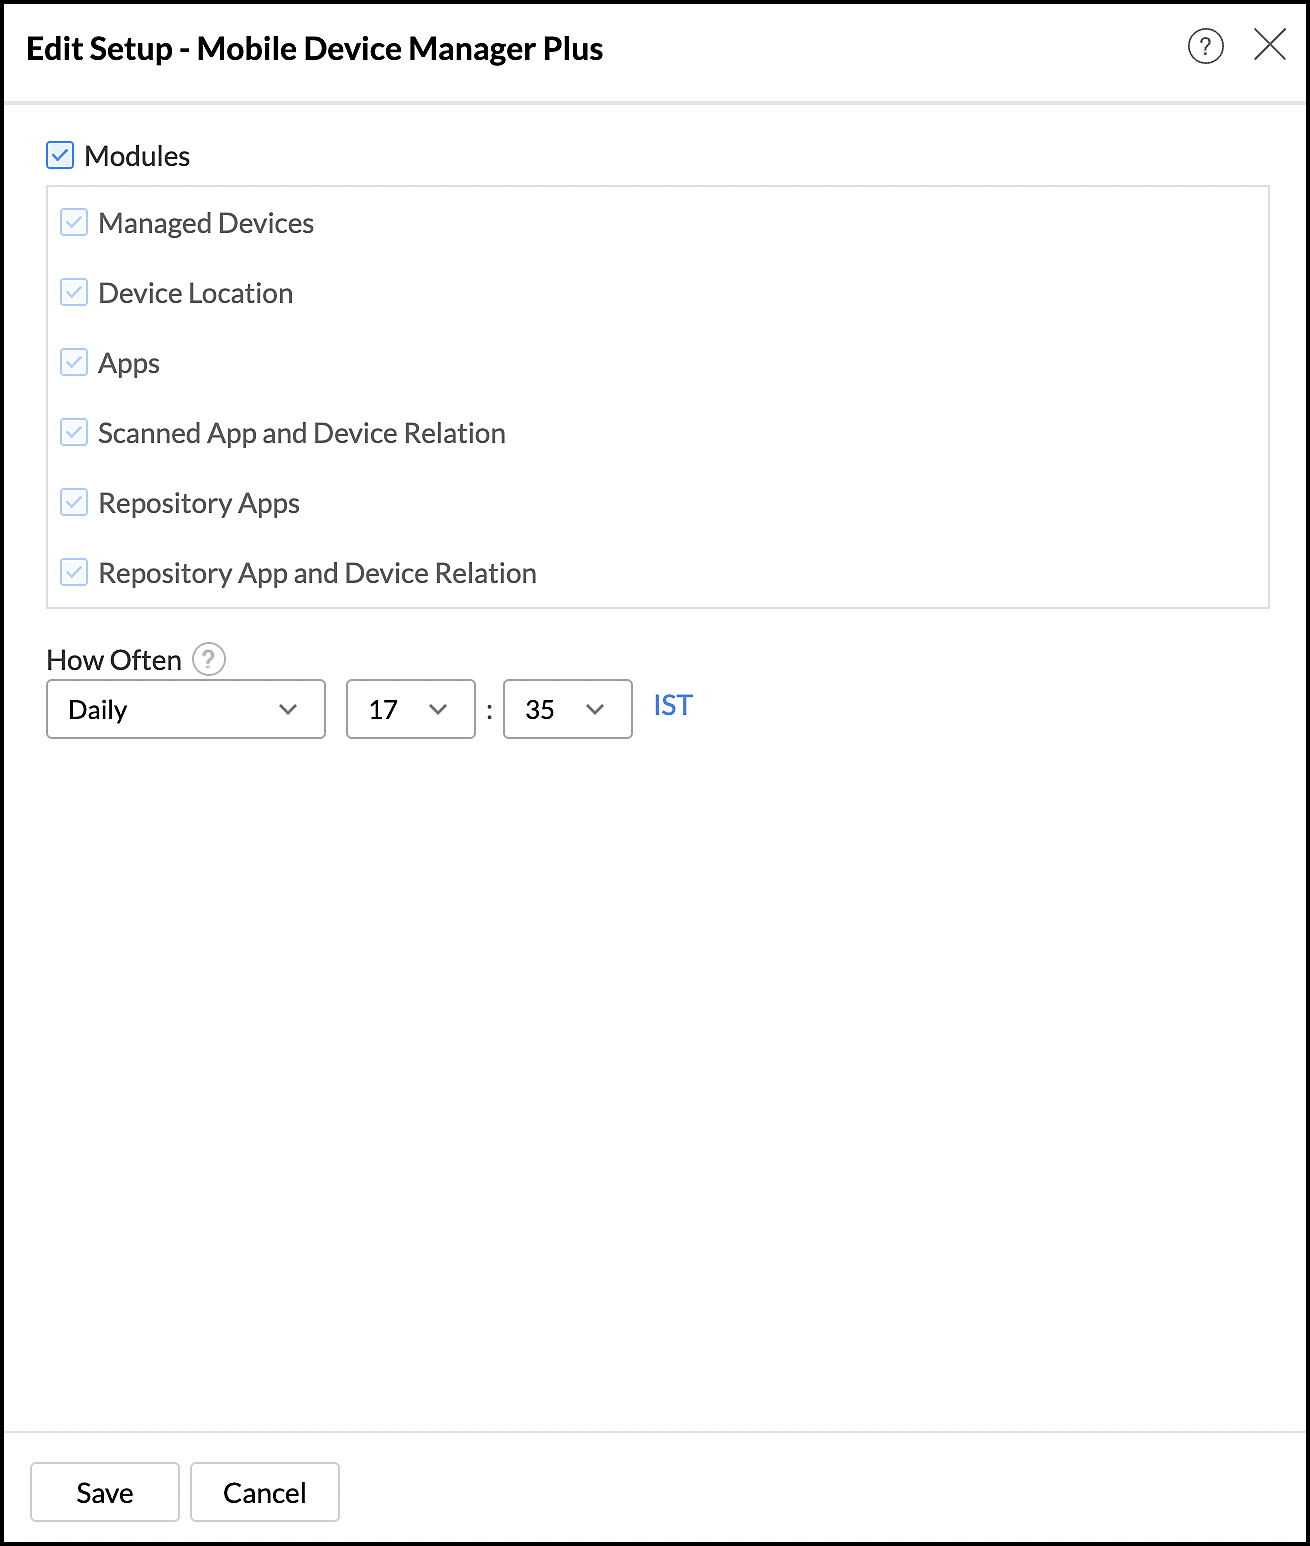Disable the Device Location module
The height and width of the screenshot is (1546, 1310).
(73, 292)
